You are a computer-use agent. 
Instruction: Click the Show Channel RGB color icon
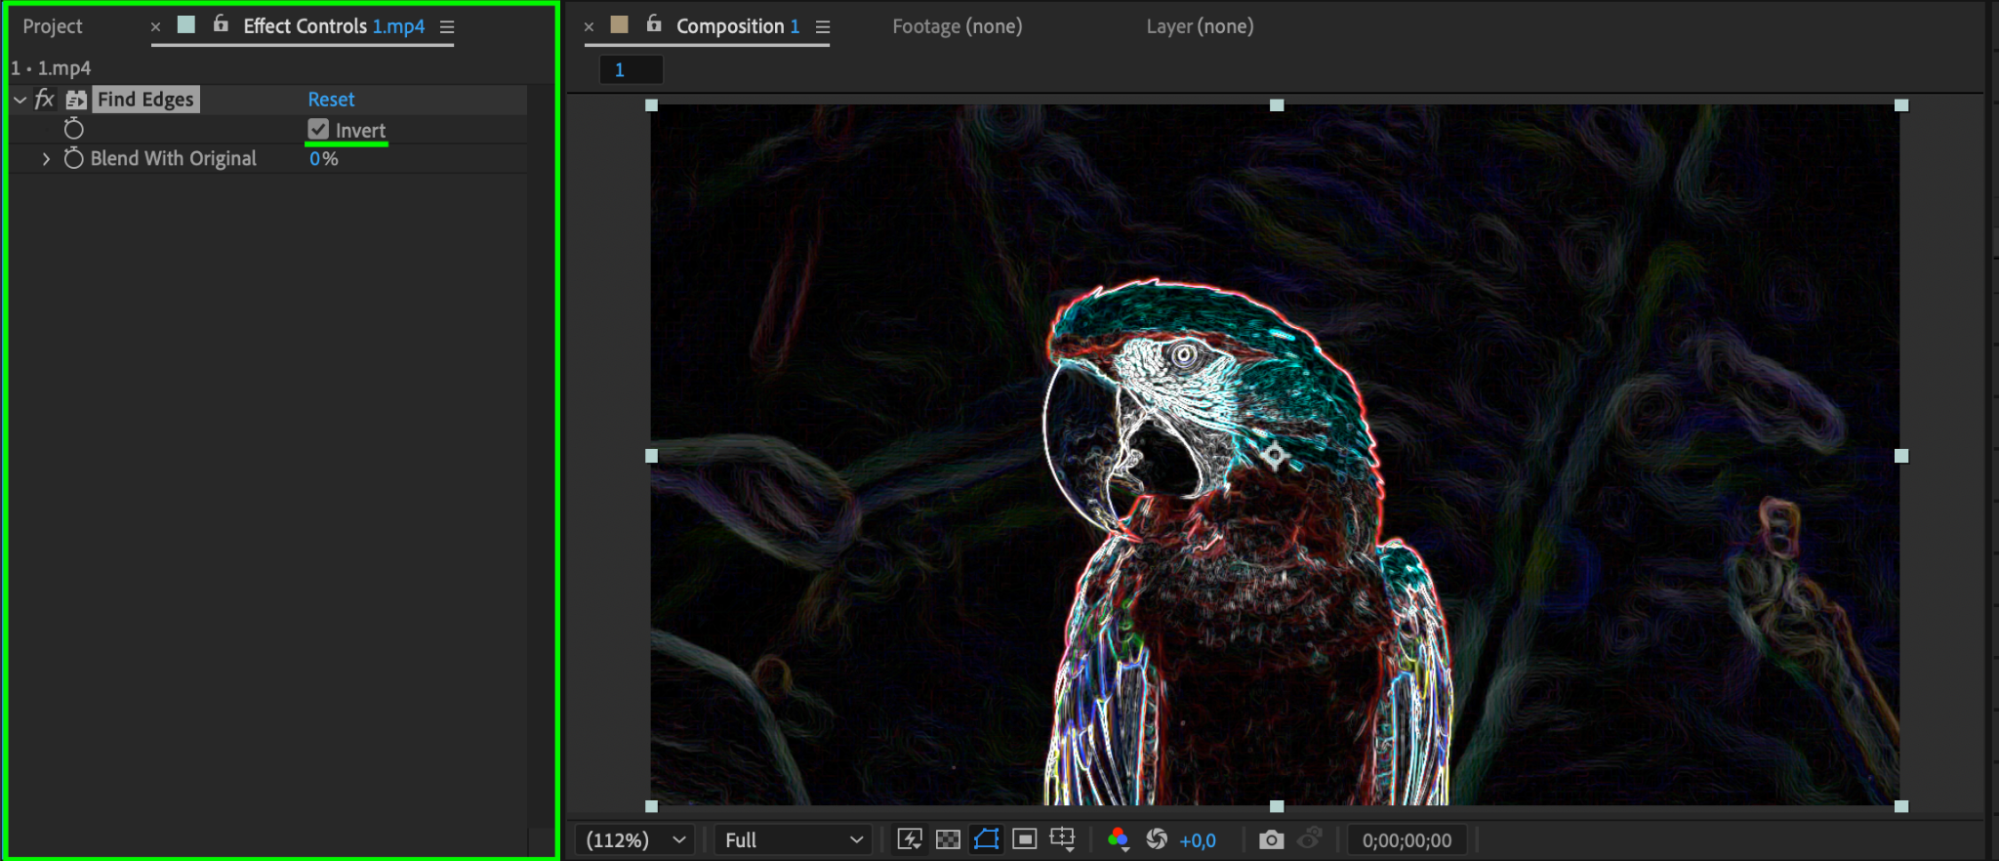tap(1118, 840)
